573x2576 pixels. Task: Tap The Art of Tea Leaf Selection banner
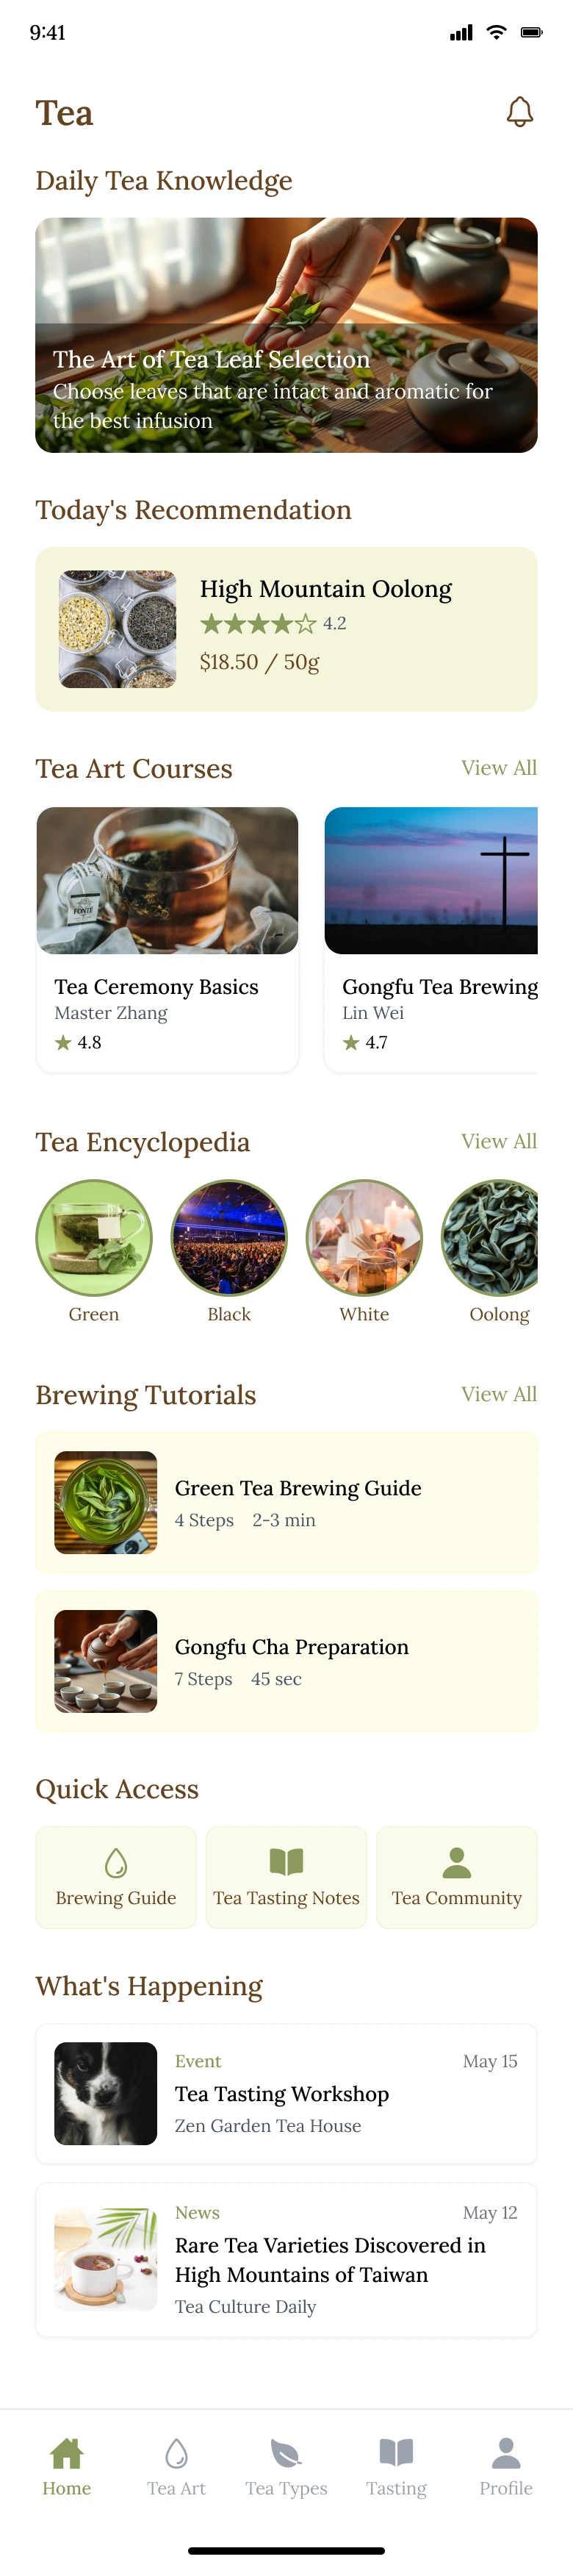click(286, 335)
